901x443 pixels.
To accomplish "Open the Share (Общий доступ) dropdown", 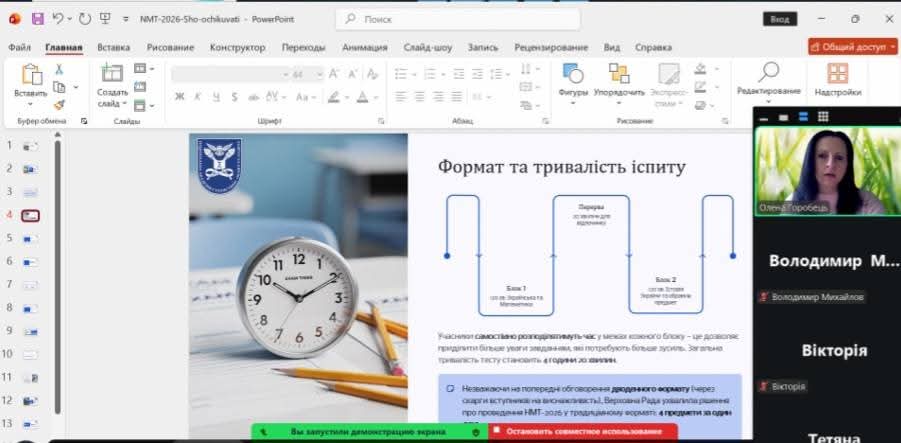I will pos(852,46).
